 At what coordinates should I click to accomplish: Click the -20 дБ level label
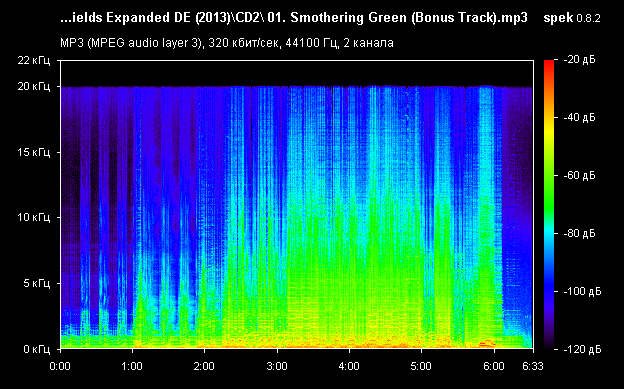click(x=579, y=60)
